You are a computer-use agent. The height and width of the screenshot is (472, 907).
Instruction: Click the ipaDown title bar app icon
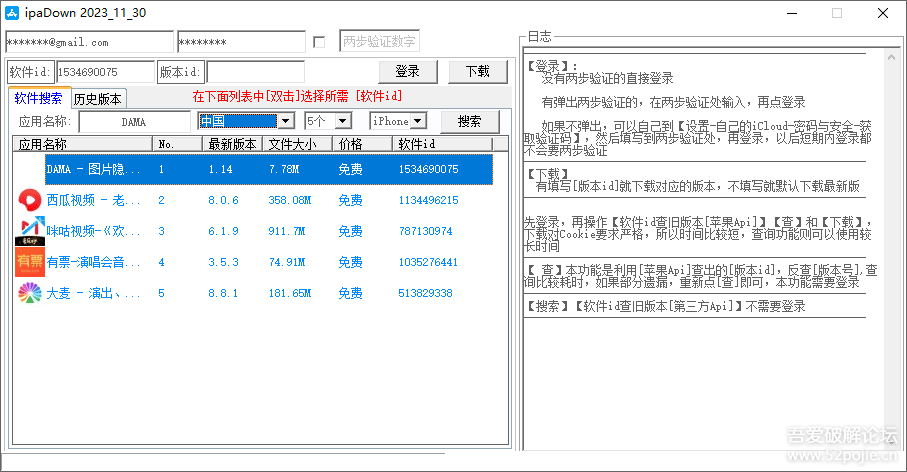[x=13, y=13]
